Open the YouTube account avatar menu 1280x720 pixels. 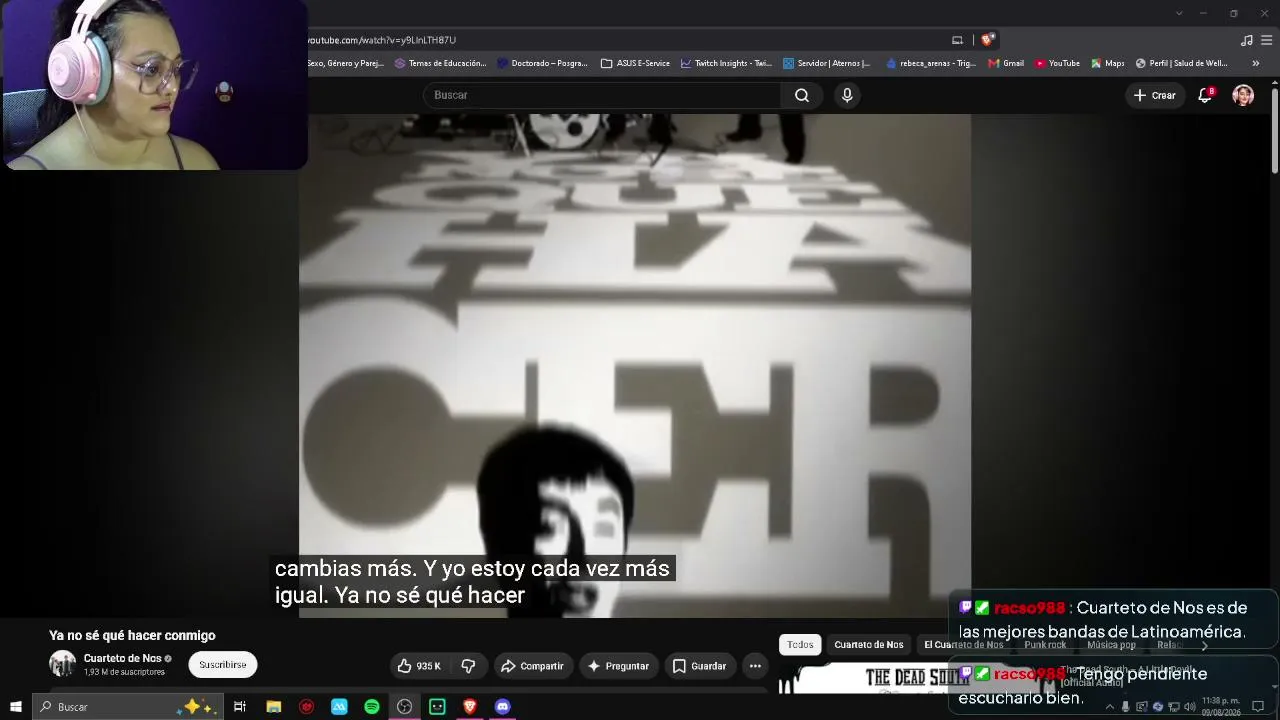[1243, 95]
